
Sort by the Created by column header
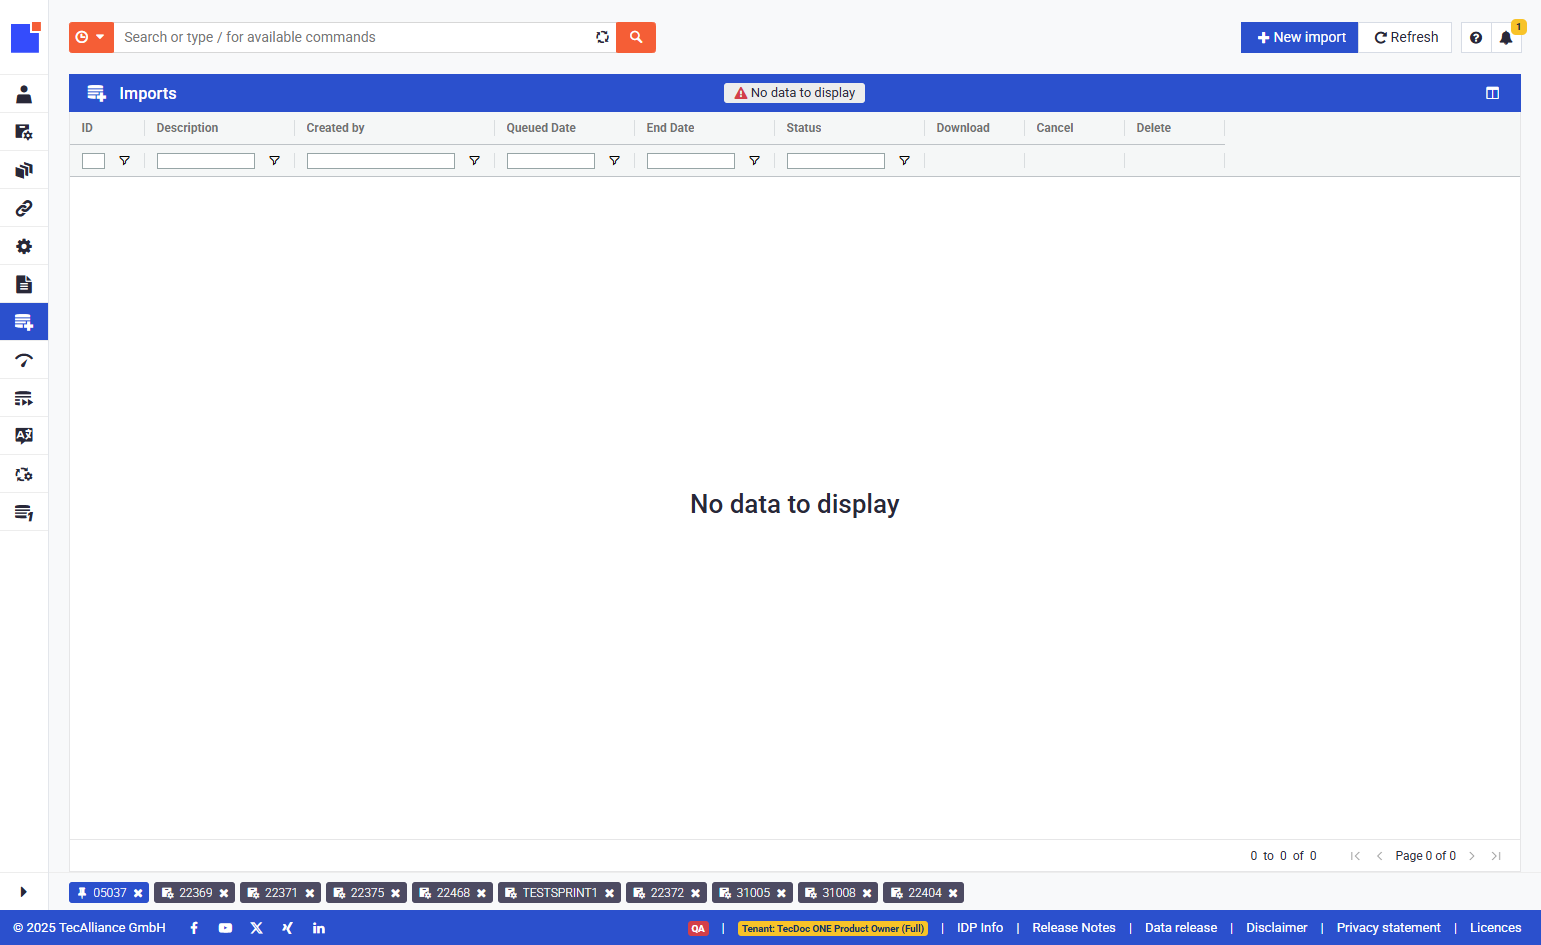(x=335, y=128)
